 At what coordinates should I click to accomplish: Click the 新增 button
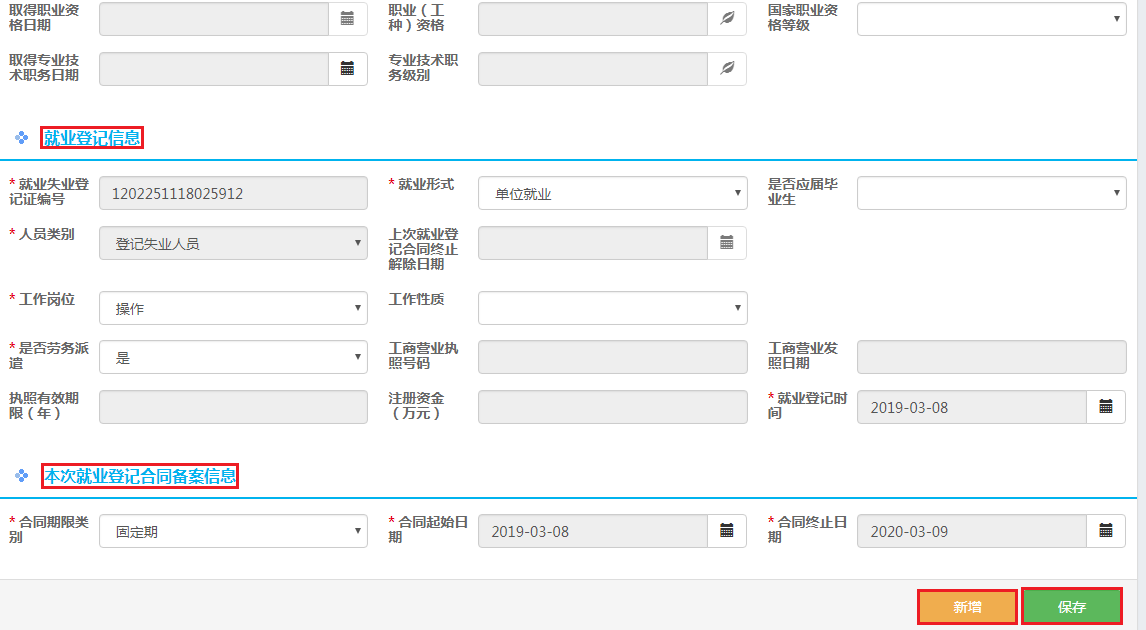point(967,607)
